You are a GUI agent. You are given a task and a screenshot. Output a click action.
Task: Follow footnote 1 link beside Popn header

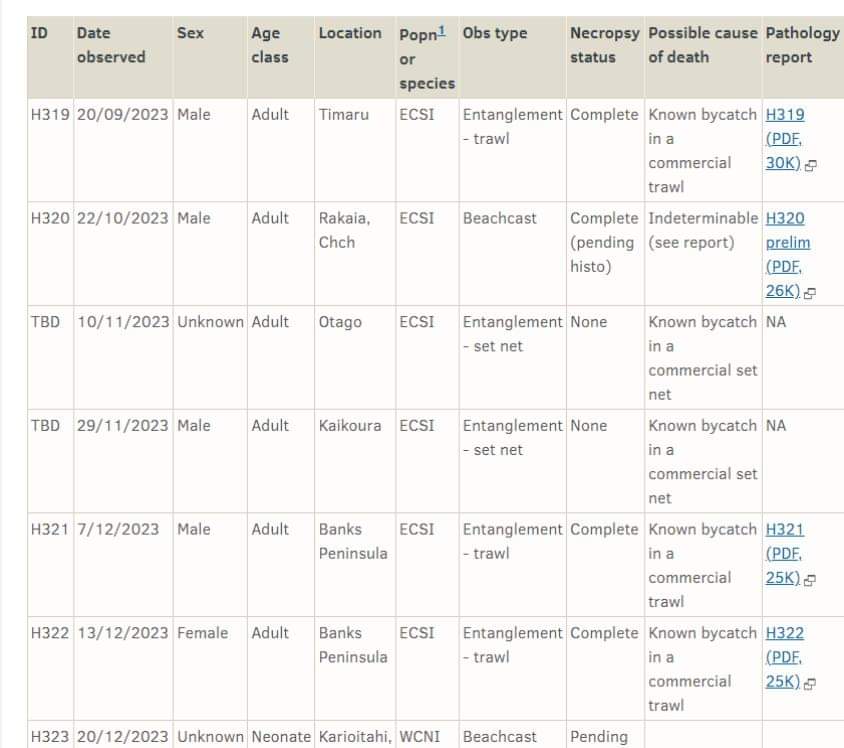point(441,31)
